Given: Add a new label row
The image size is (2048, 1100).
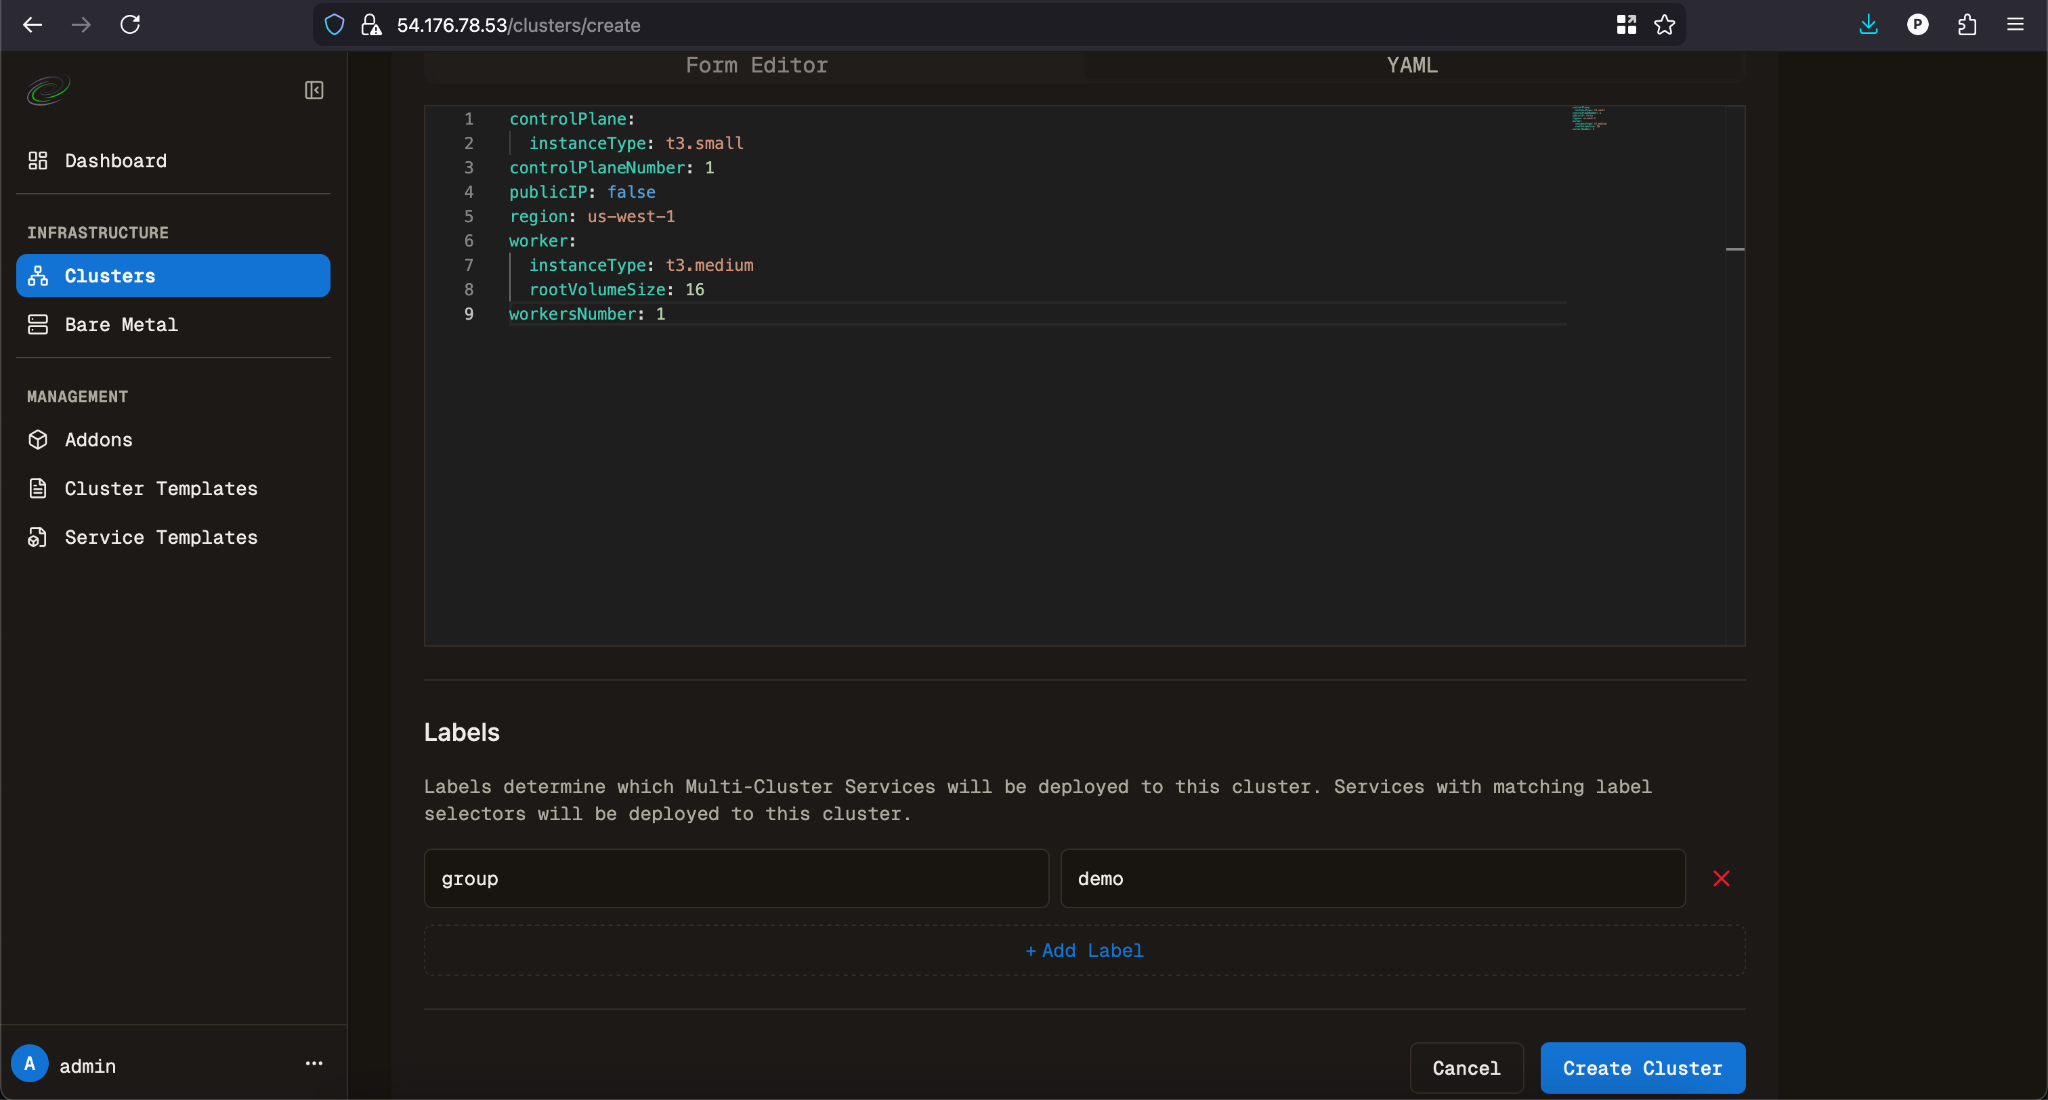Looking at the screenshot, I should pos(1084,950).
